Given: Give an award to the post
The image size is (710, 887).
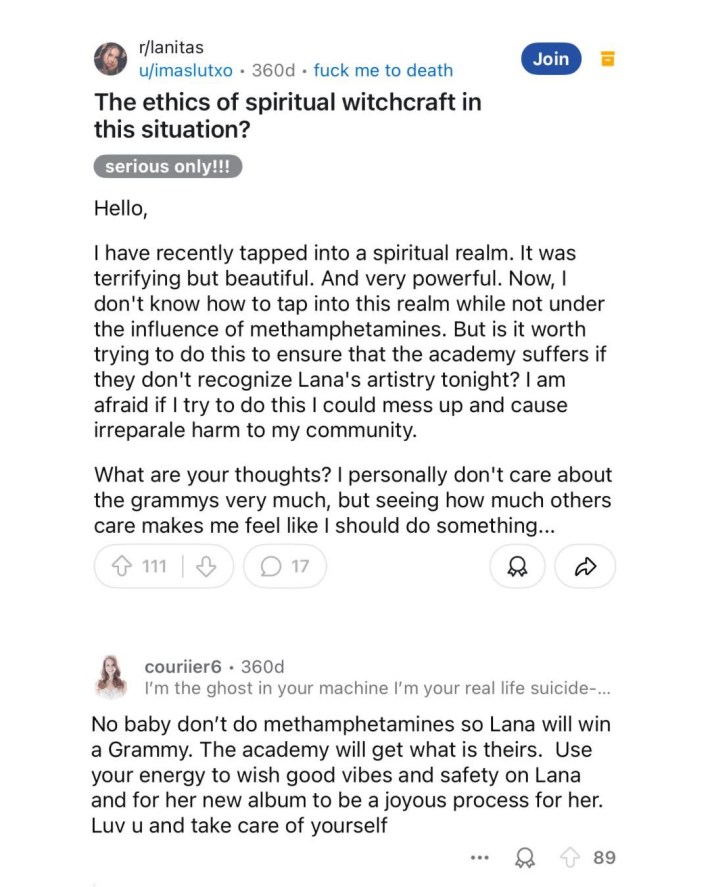Looking at the screenshot, I should (x=517, y=567).
